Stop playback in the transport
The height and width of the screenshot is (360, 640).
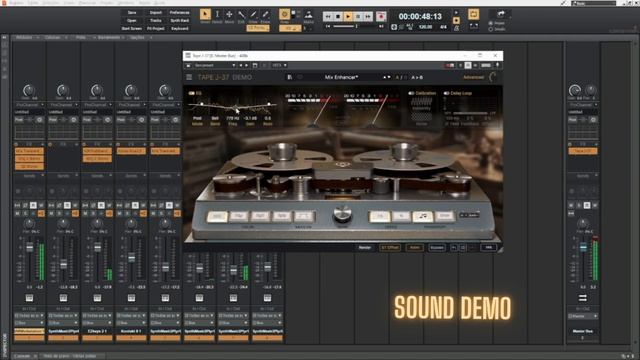click(x=338, y=16)
